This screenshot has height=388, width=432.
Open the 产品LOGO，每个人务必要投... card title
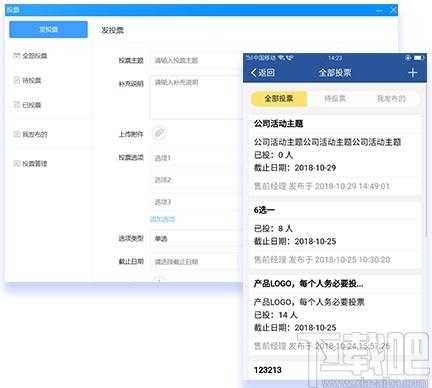(308, 284)
